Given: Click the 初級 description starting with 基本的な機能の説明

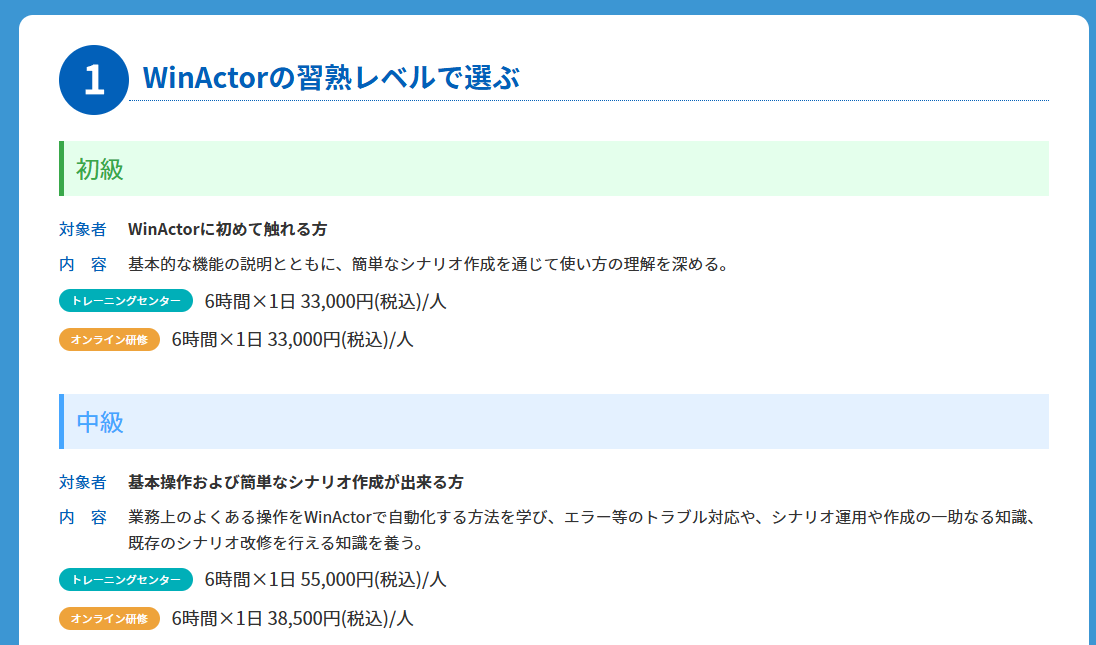Looking at the screenshot, I should pyautogui.click(x=426, y=265).
